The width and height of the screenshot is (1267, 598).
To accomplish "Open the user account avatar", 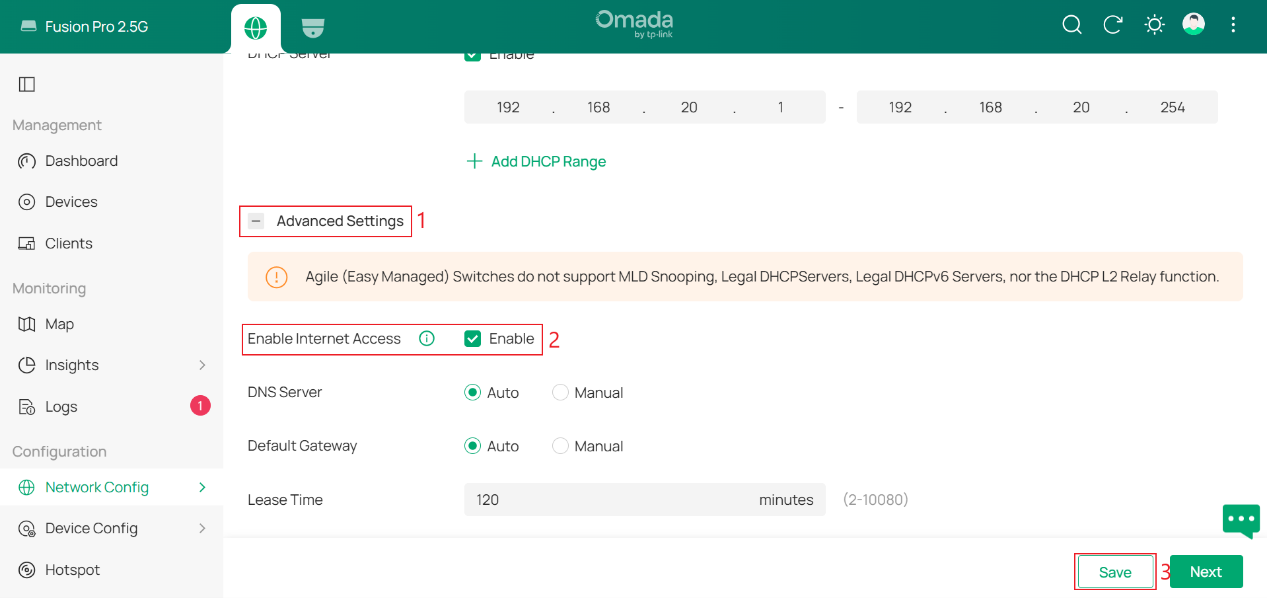I will [x=1193, y=25].
